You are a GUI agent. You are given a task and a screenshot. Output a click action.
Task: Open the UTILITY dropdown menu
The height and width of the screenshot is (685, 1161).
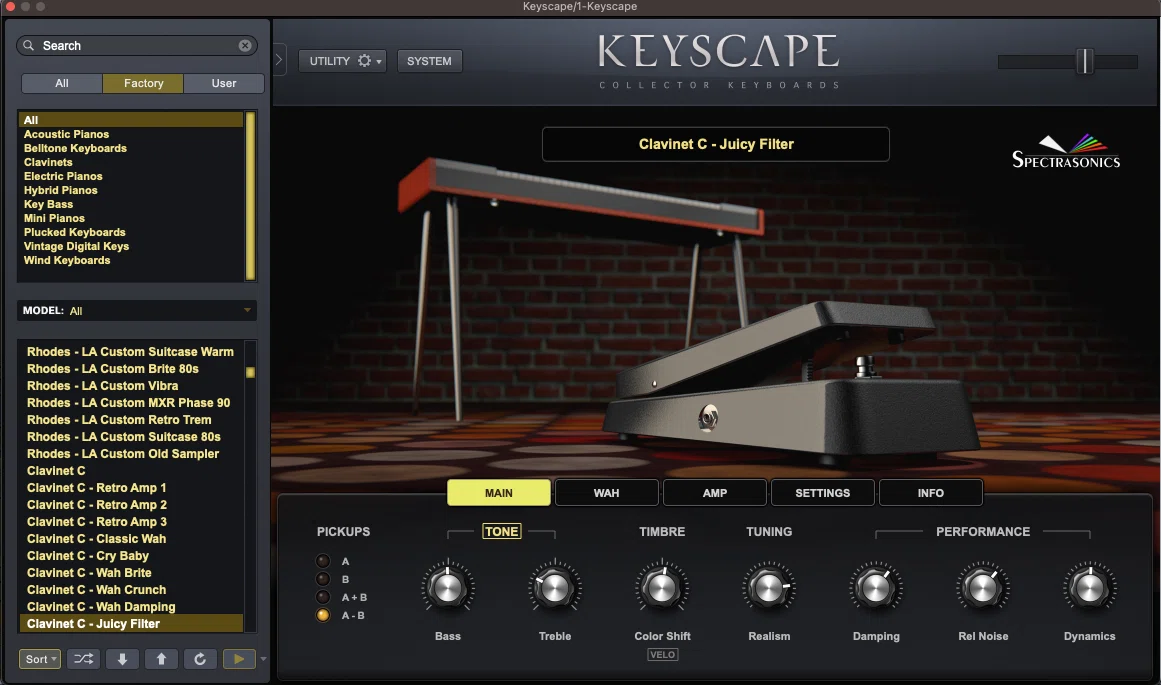pos(343,61)
